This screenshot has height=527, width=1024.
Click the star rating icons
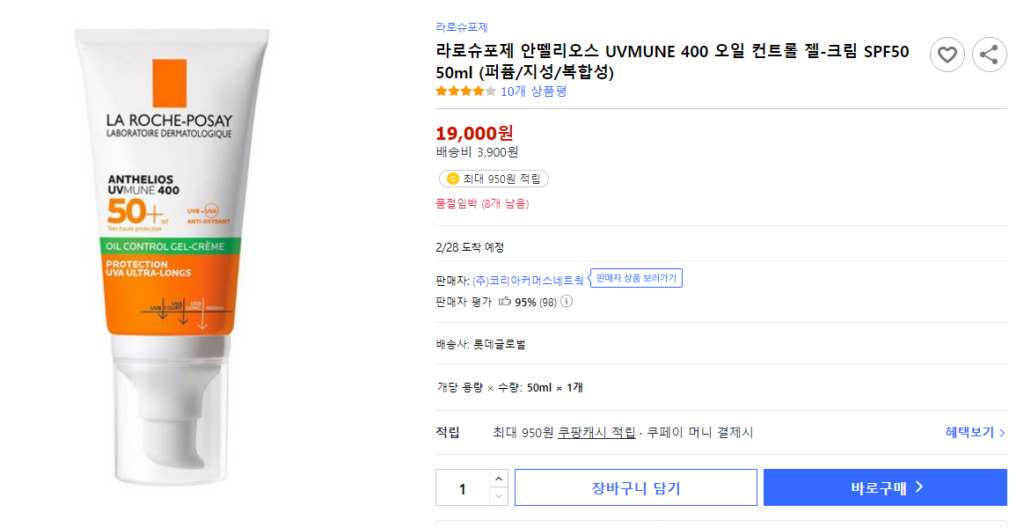[465, 91]
